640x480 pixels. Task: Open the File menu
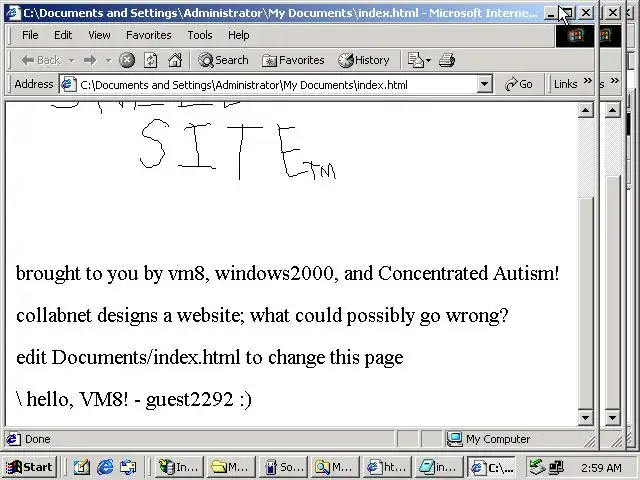(30, 35)
